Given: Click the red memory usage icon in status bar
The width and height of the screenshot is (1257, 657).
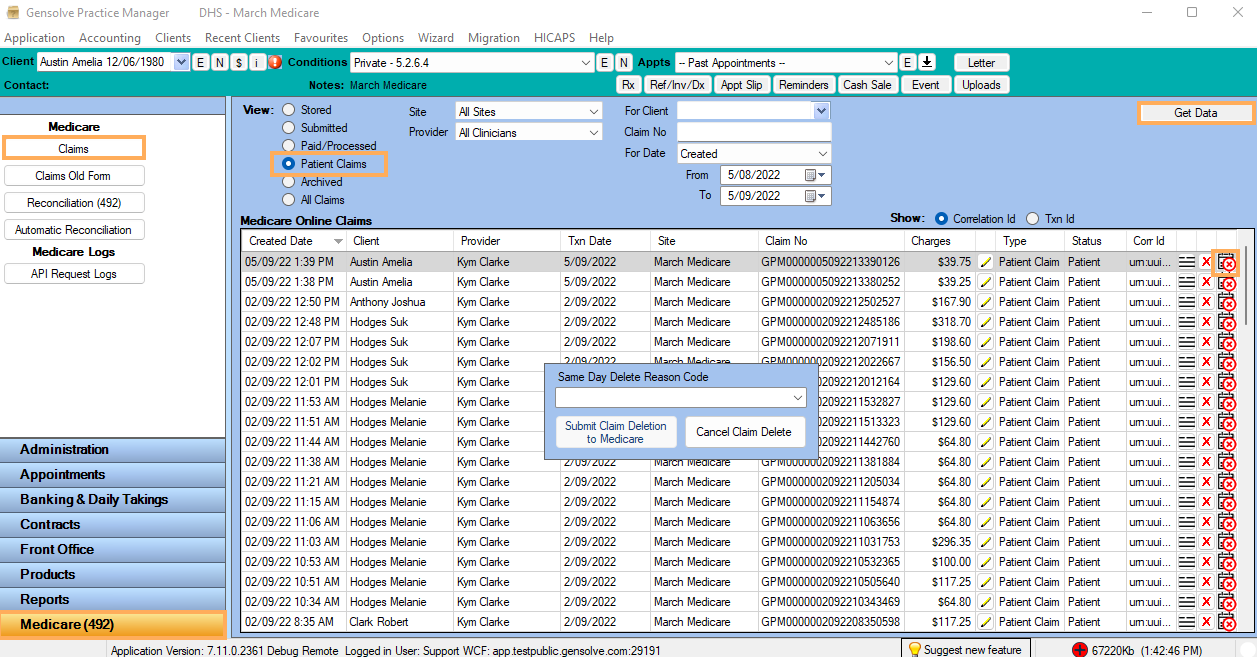Looking at the screenshot, I should coord(1079,650).
